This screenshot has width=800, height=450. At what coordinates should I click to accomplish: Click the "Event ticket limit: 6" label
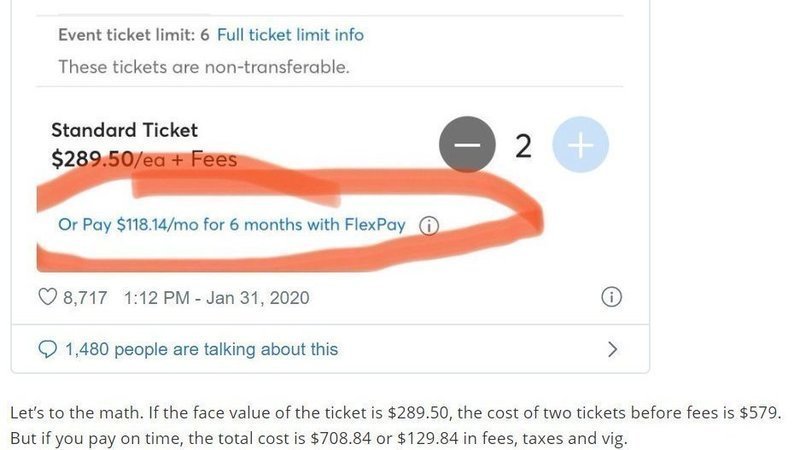(x=133, y=35)
